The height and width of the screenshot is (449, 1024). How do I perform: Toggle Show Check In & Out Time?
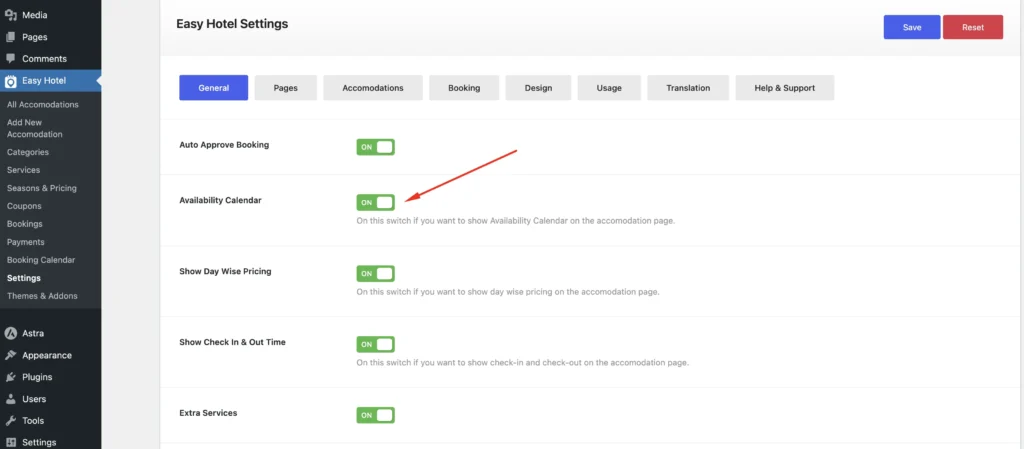click(375, 344)
